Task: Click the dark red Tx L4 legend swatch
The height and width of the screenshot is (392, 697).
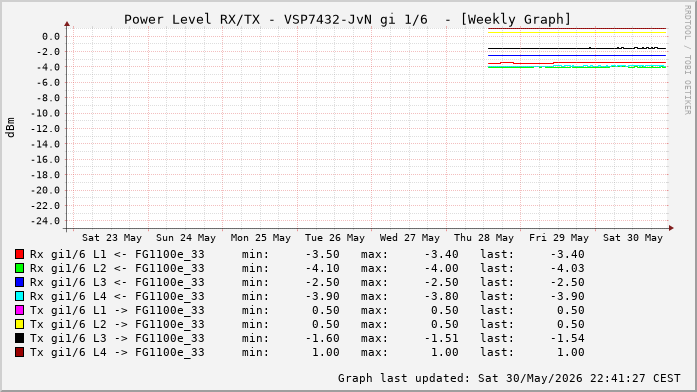Action: click(x=19, y=352)
